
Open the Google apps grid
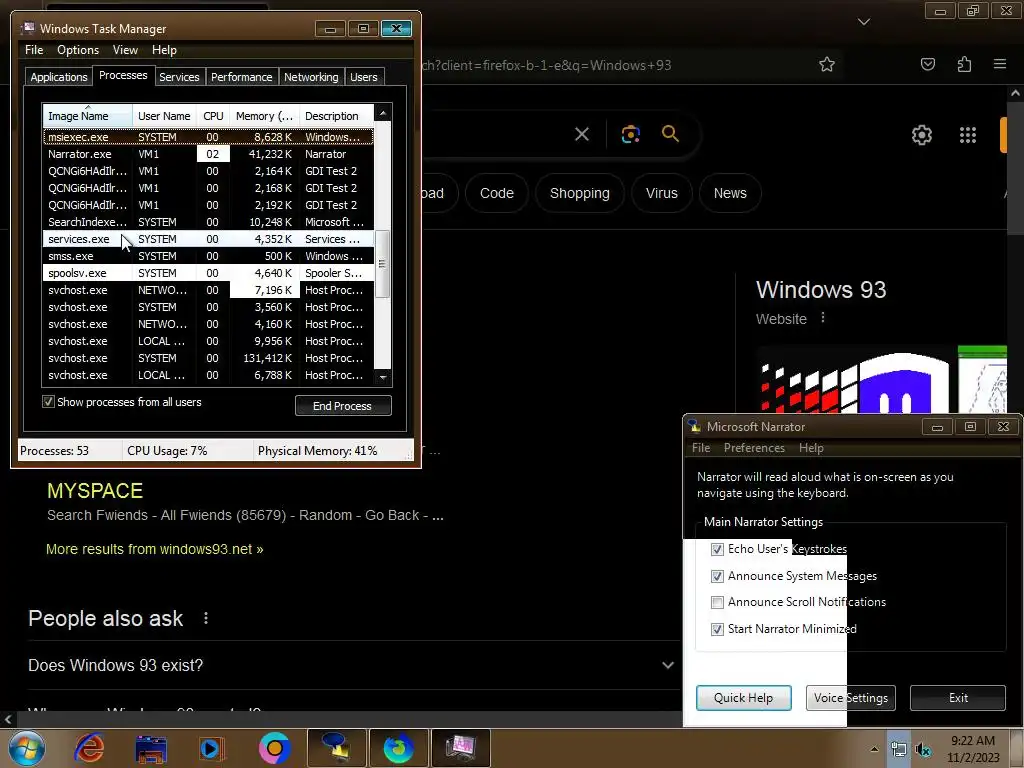[968, 135]
